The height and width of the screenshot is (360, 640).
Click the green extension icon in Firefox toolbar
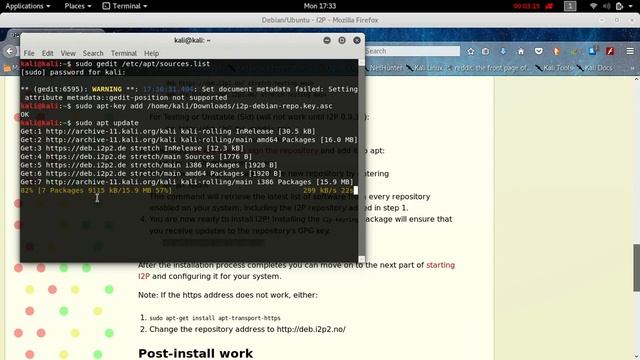[x=574, y=51]
